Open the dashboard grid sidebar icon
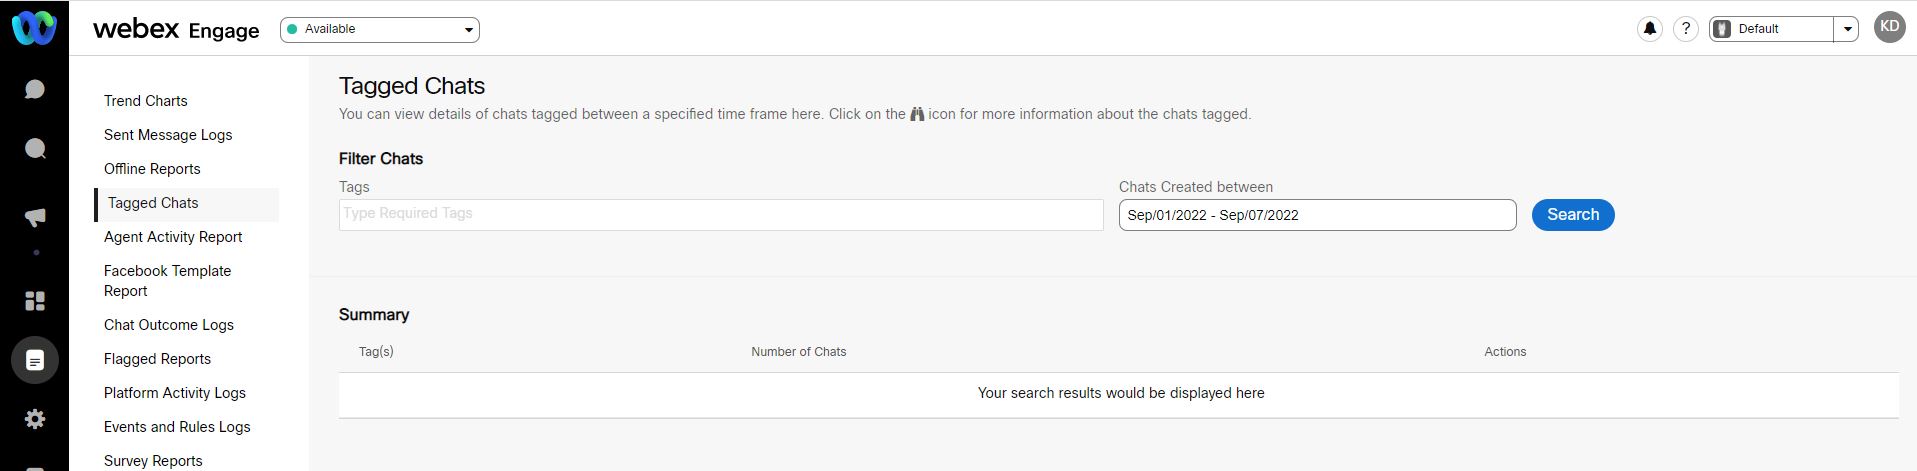 [x=34, y=301]
